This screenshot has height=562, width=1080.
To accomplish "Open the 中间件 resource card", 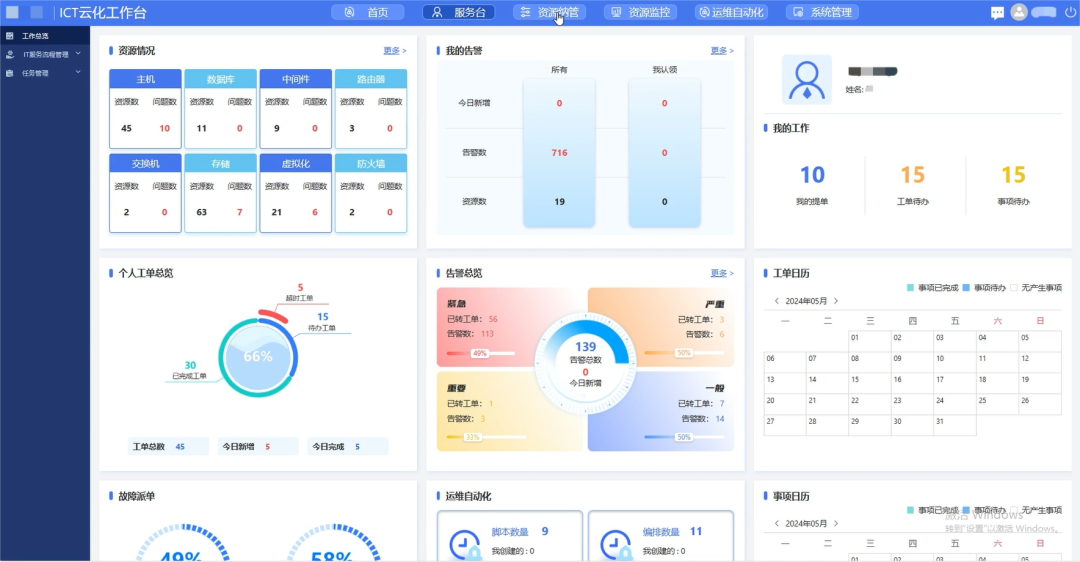I will pos(295,109).
